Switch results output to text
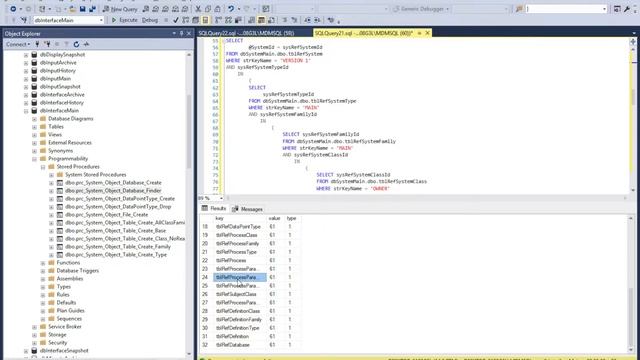 pos(251,20)
